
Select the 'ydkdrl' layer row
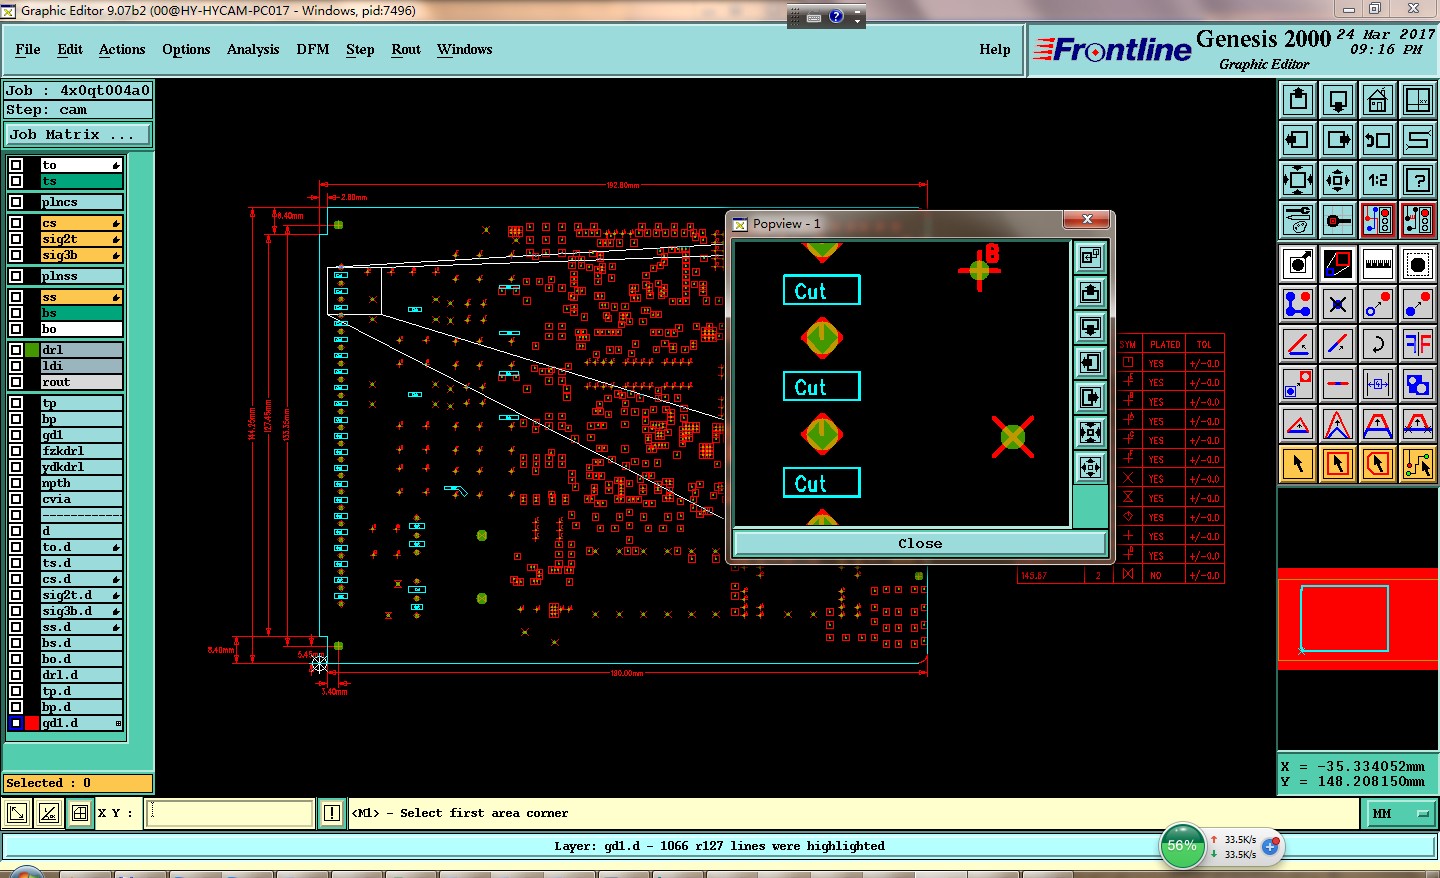pos(81,467)
